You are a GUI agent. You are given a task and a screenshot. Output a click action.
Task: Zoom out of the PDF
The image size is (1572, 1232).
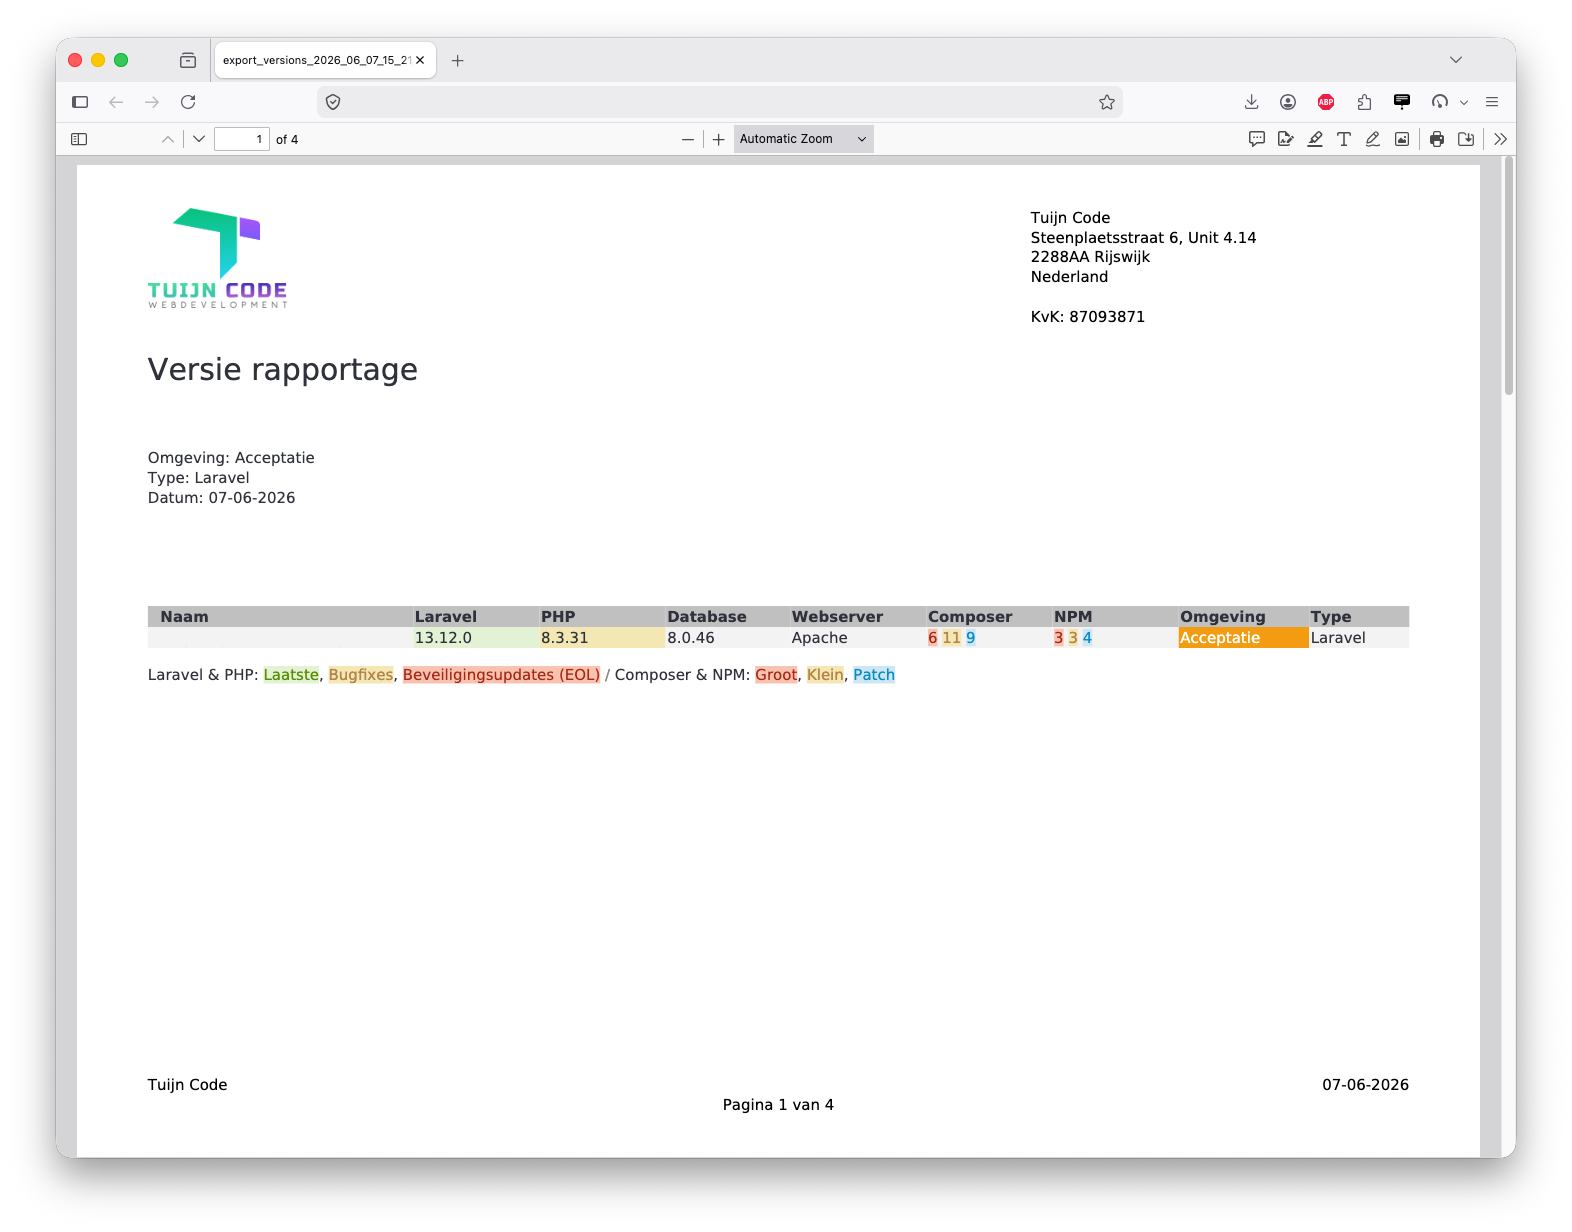[688, 139]
